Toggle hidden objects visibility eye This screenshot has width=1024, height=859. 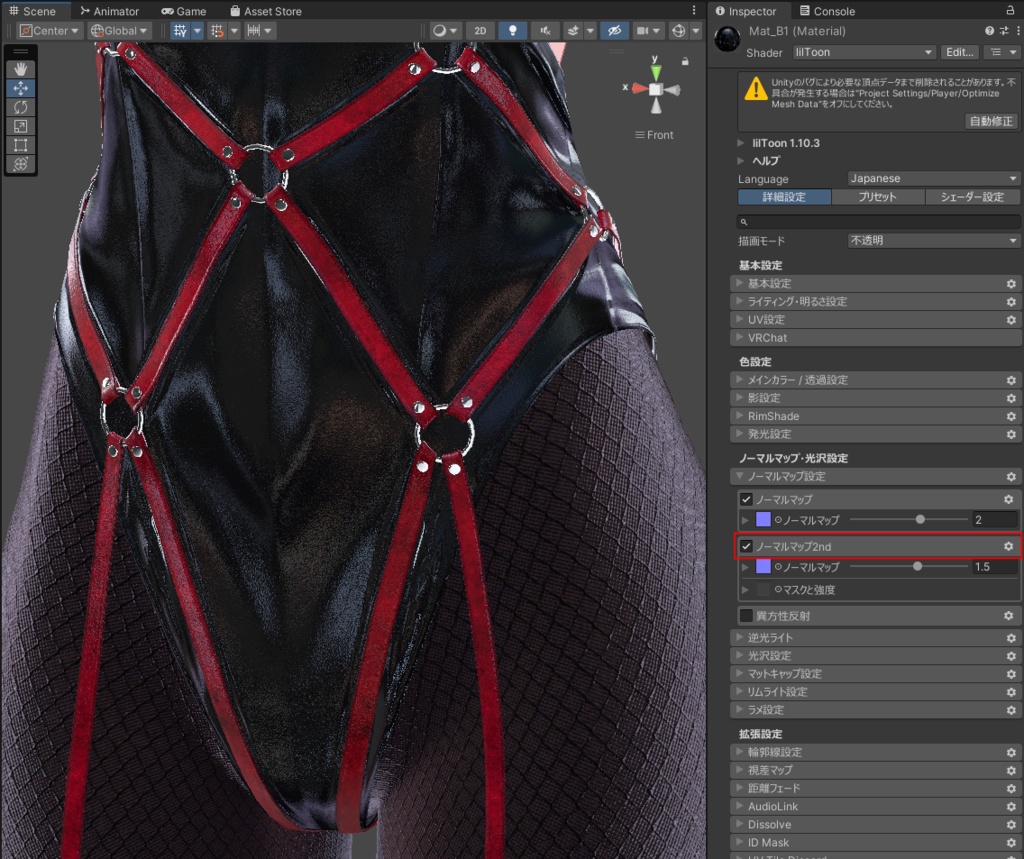615,31
